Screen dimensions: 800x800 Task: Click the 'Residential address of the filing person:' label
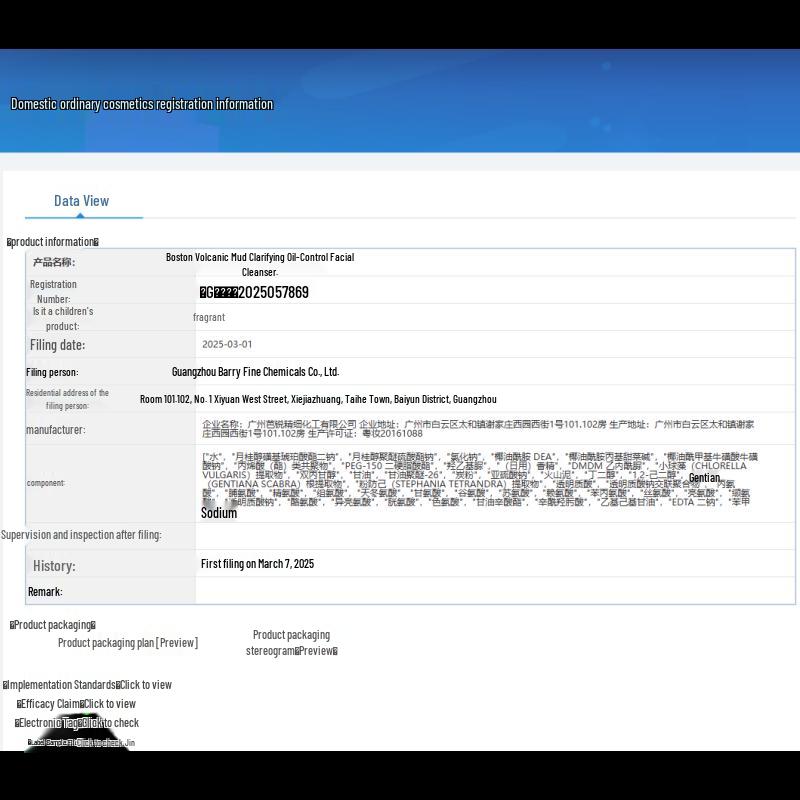click(x=67, y=399)
